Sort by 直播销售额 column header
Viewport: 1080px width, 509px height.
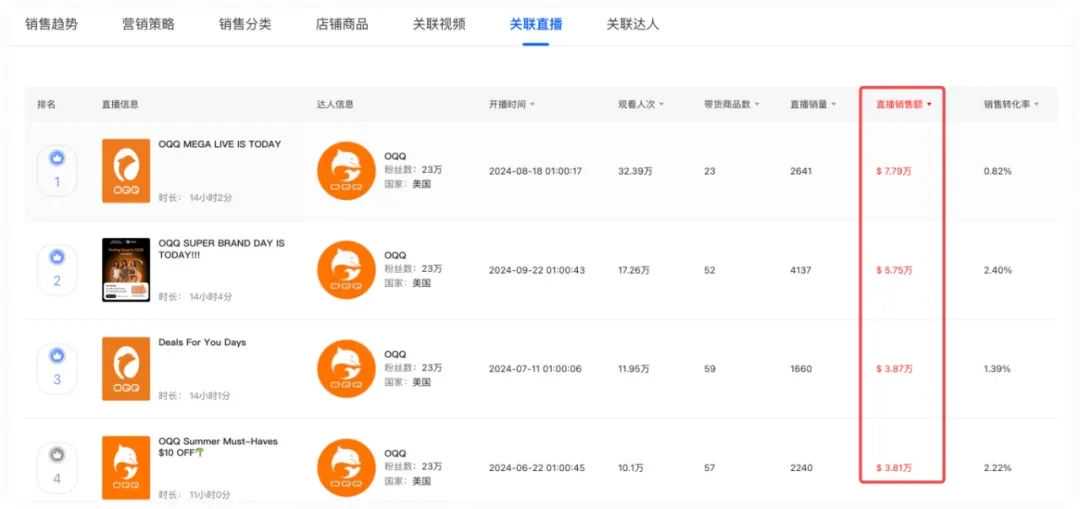click(904, 104)
